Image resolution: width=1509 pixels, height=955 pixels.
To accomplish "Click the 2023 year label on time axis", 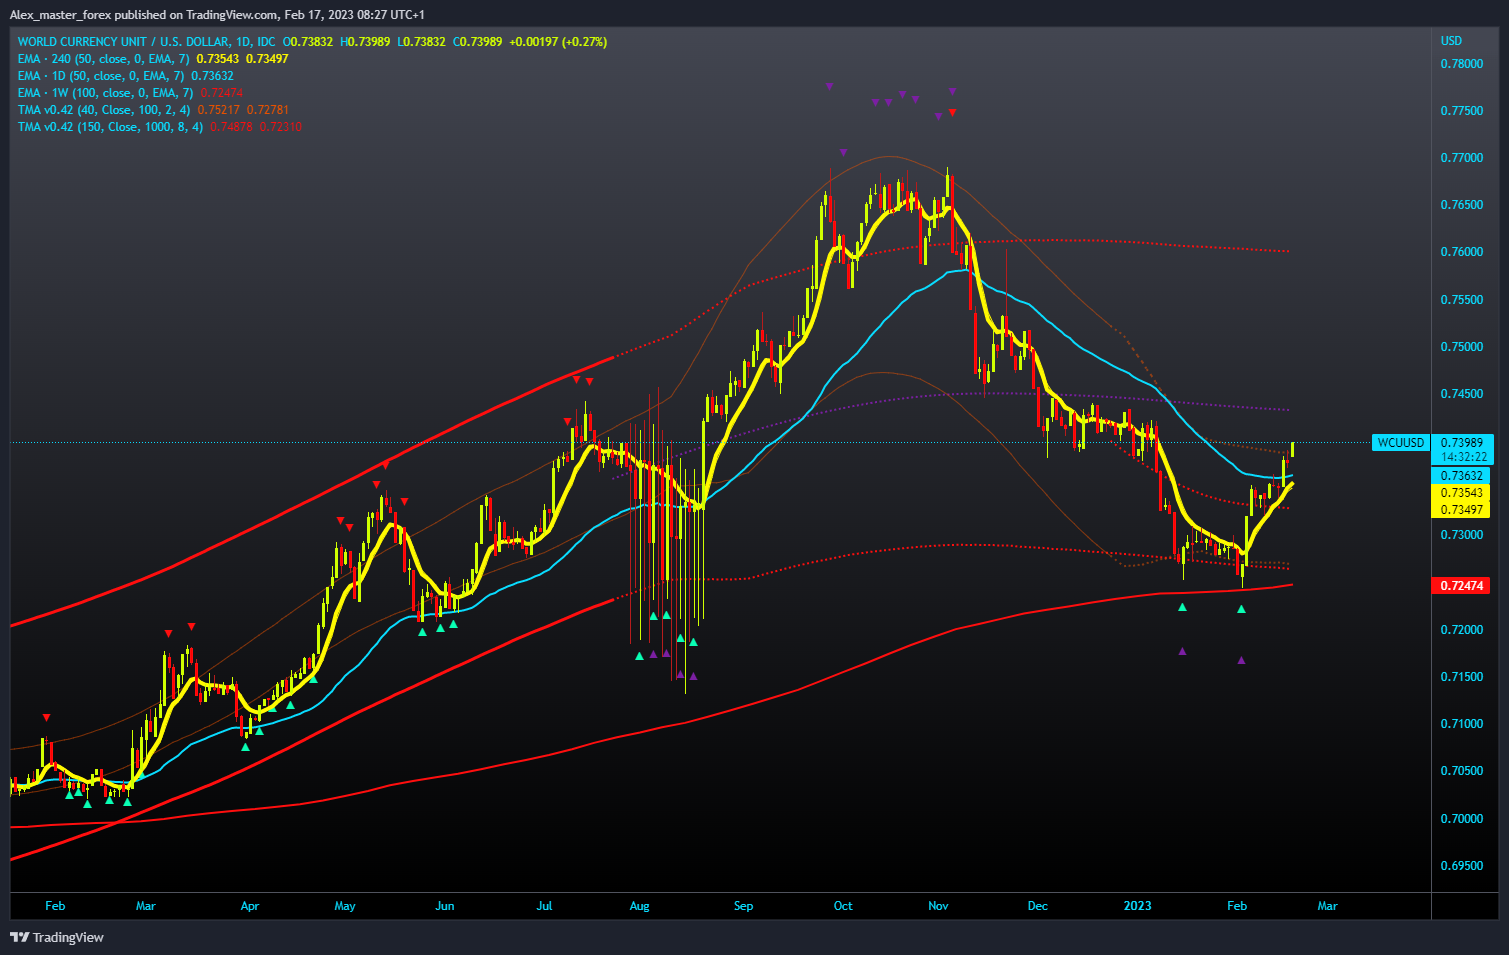I will click(1137, 906).
